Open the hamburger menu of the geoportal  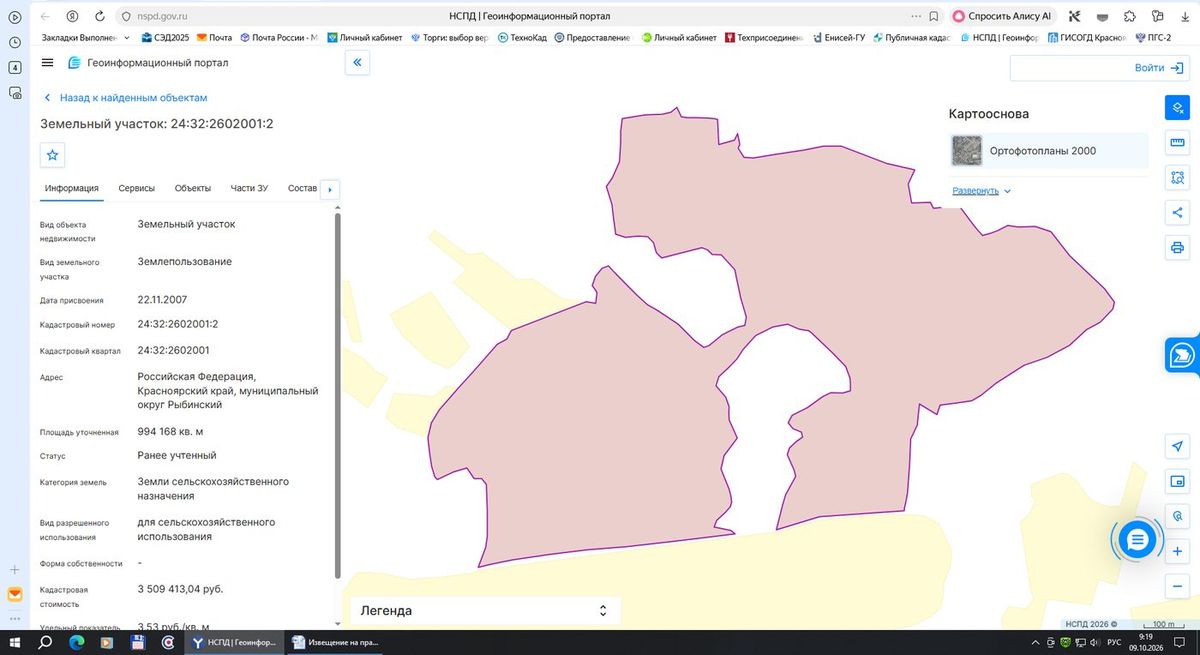click(x=48, y=63)
